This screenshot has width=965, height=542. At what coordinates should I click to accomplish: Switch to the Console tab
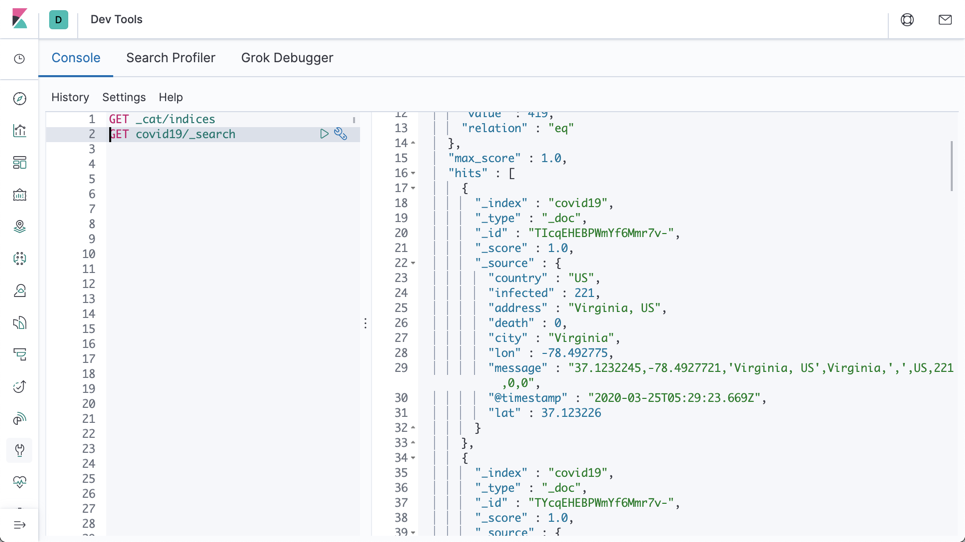pos(76,58)
